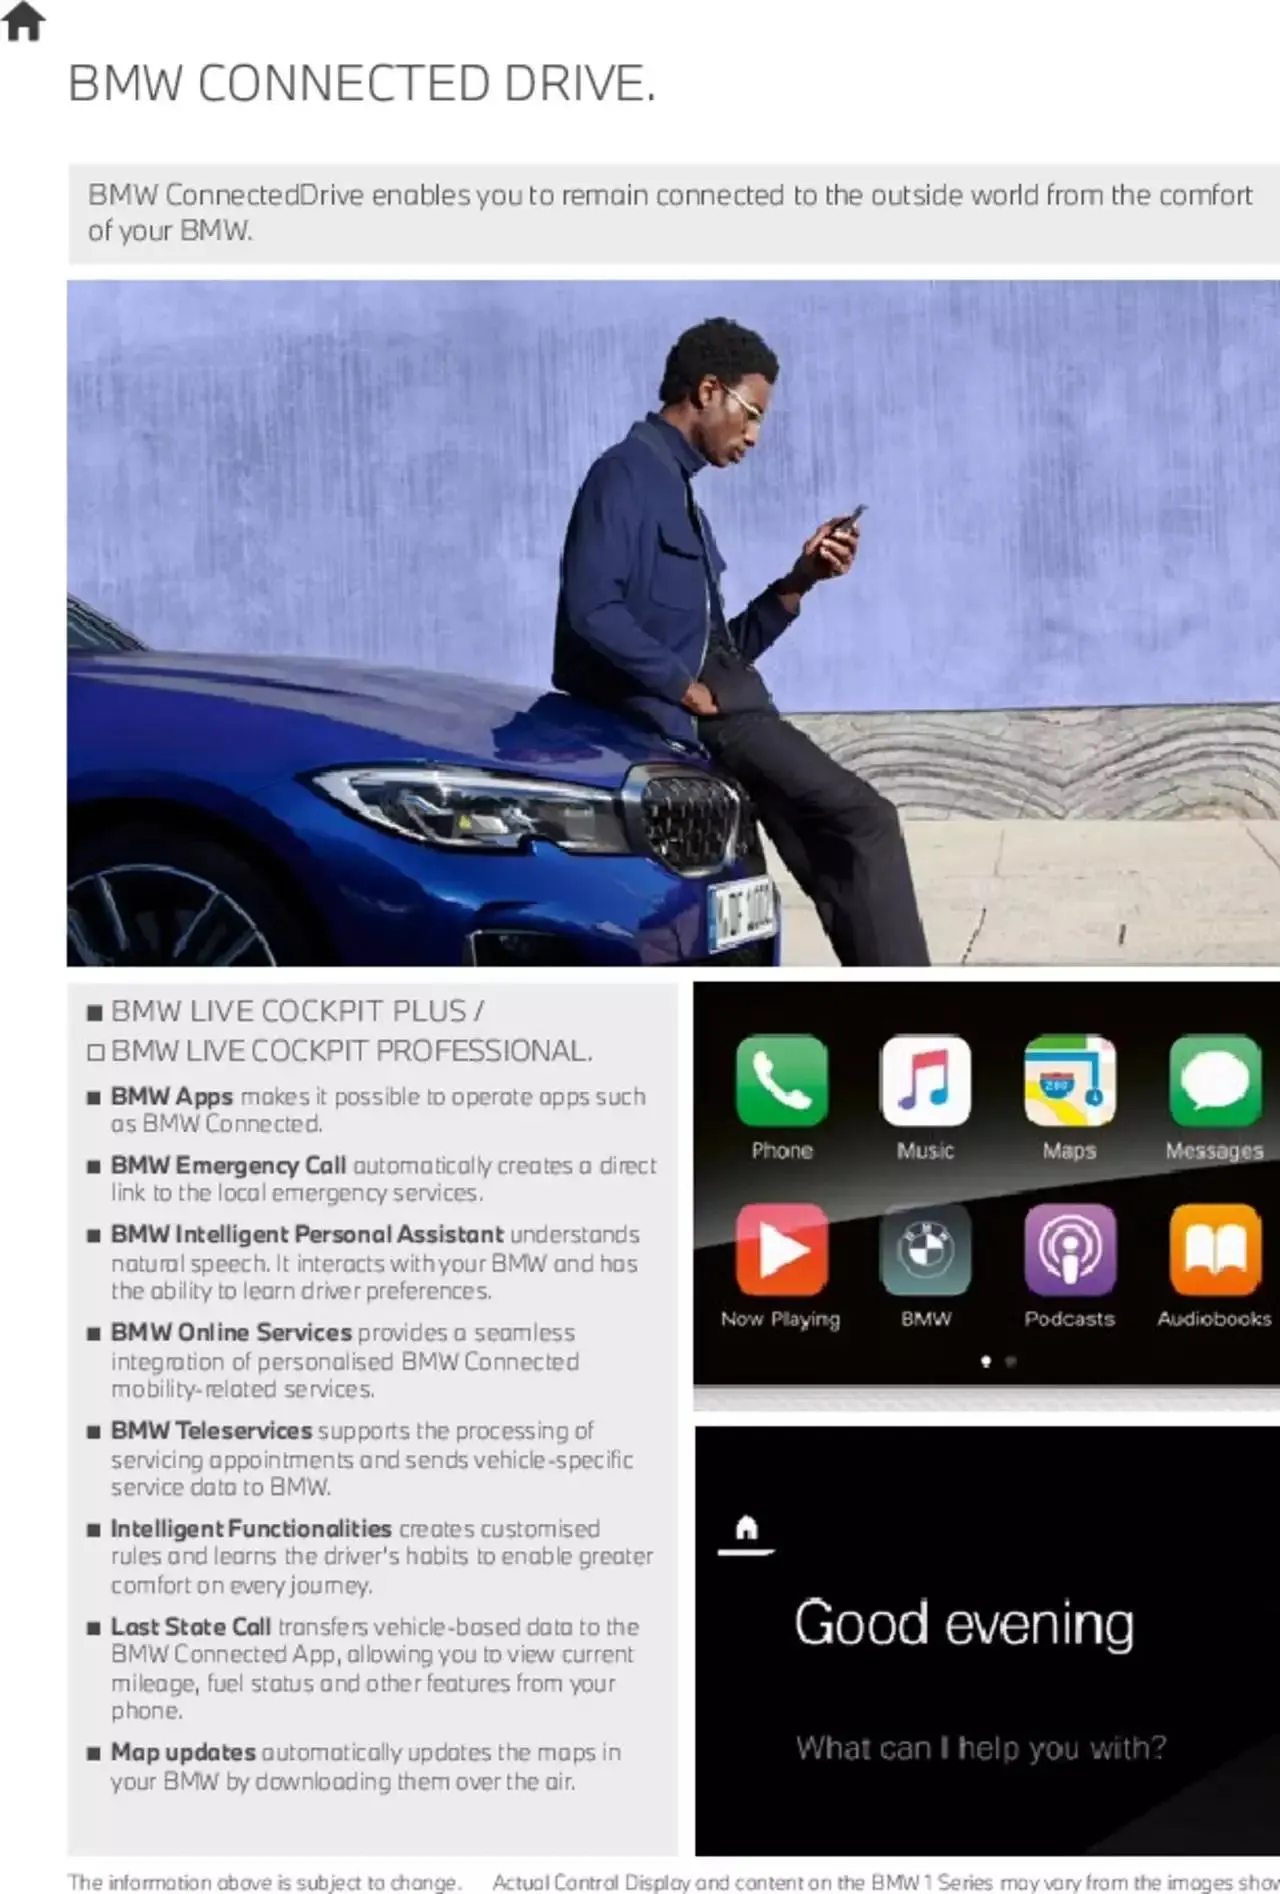Click the Good evening greeting

[x=964, y=1624]
